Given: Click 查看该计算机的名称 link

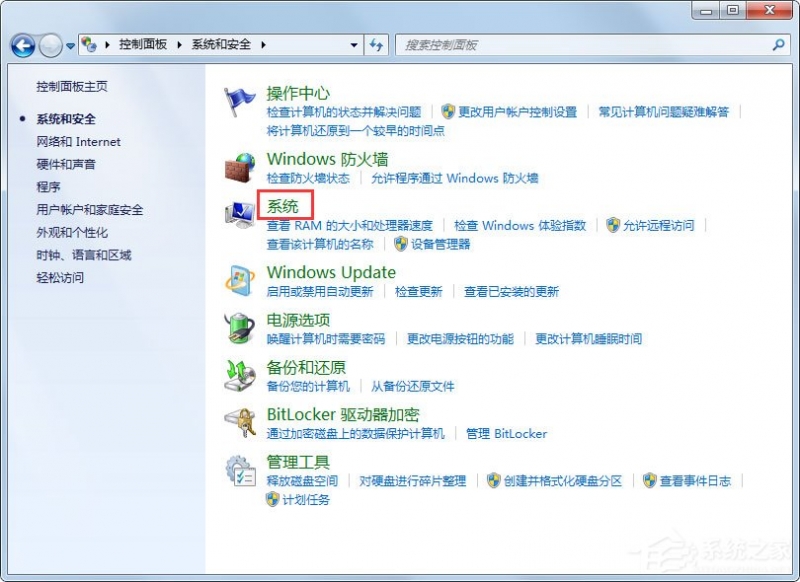Looking at the screenshot, I should pyautogui.click(x=320, y=244).
